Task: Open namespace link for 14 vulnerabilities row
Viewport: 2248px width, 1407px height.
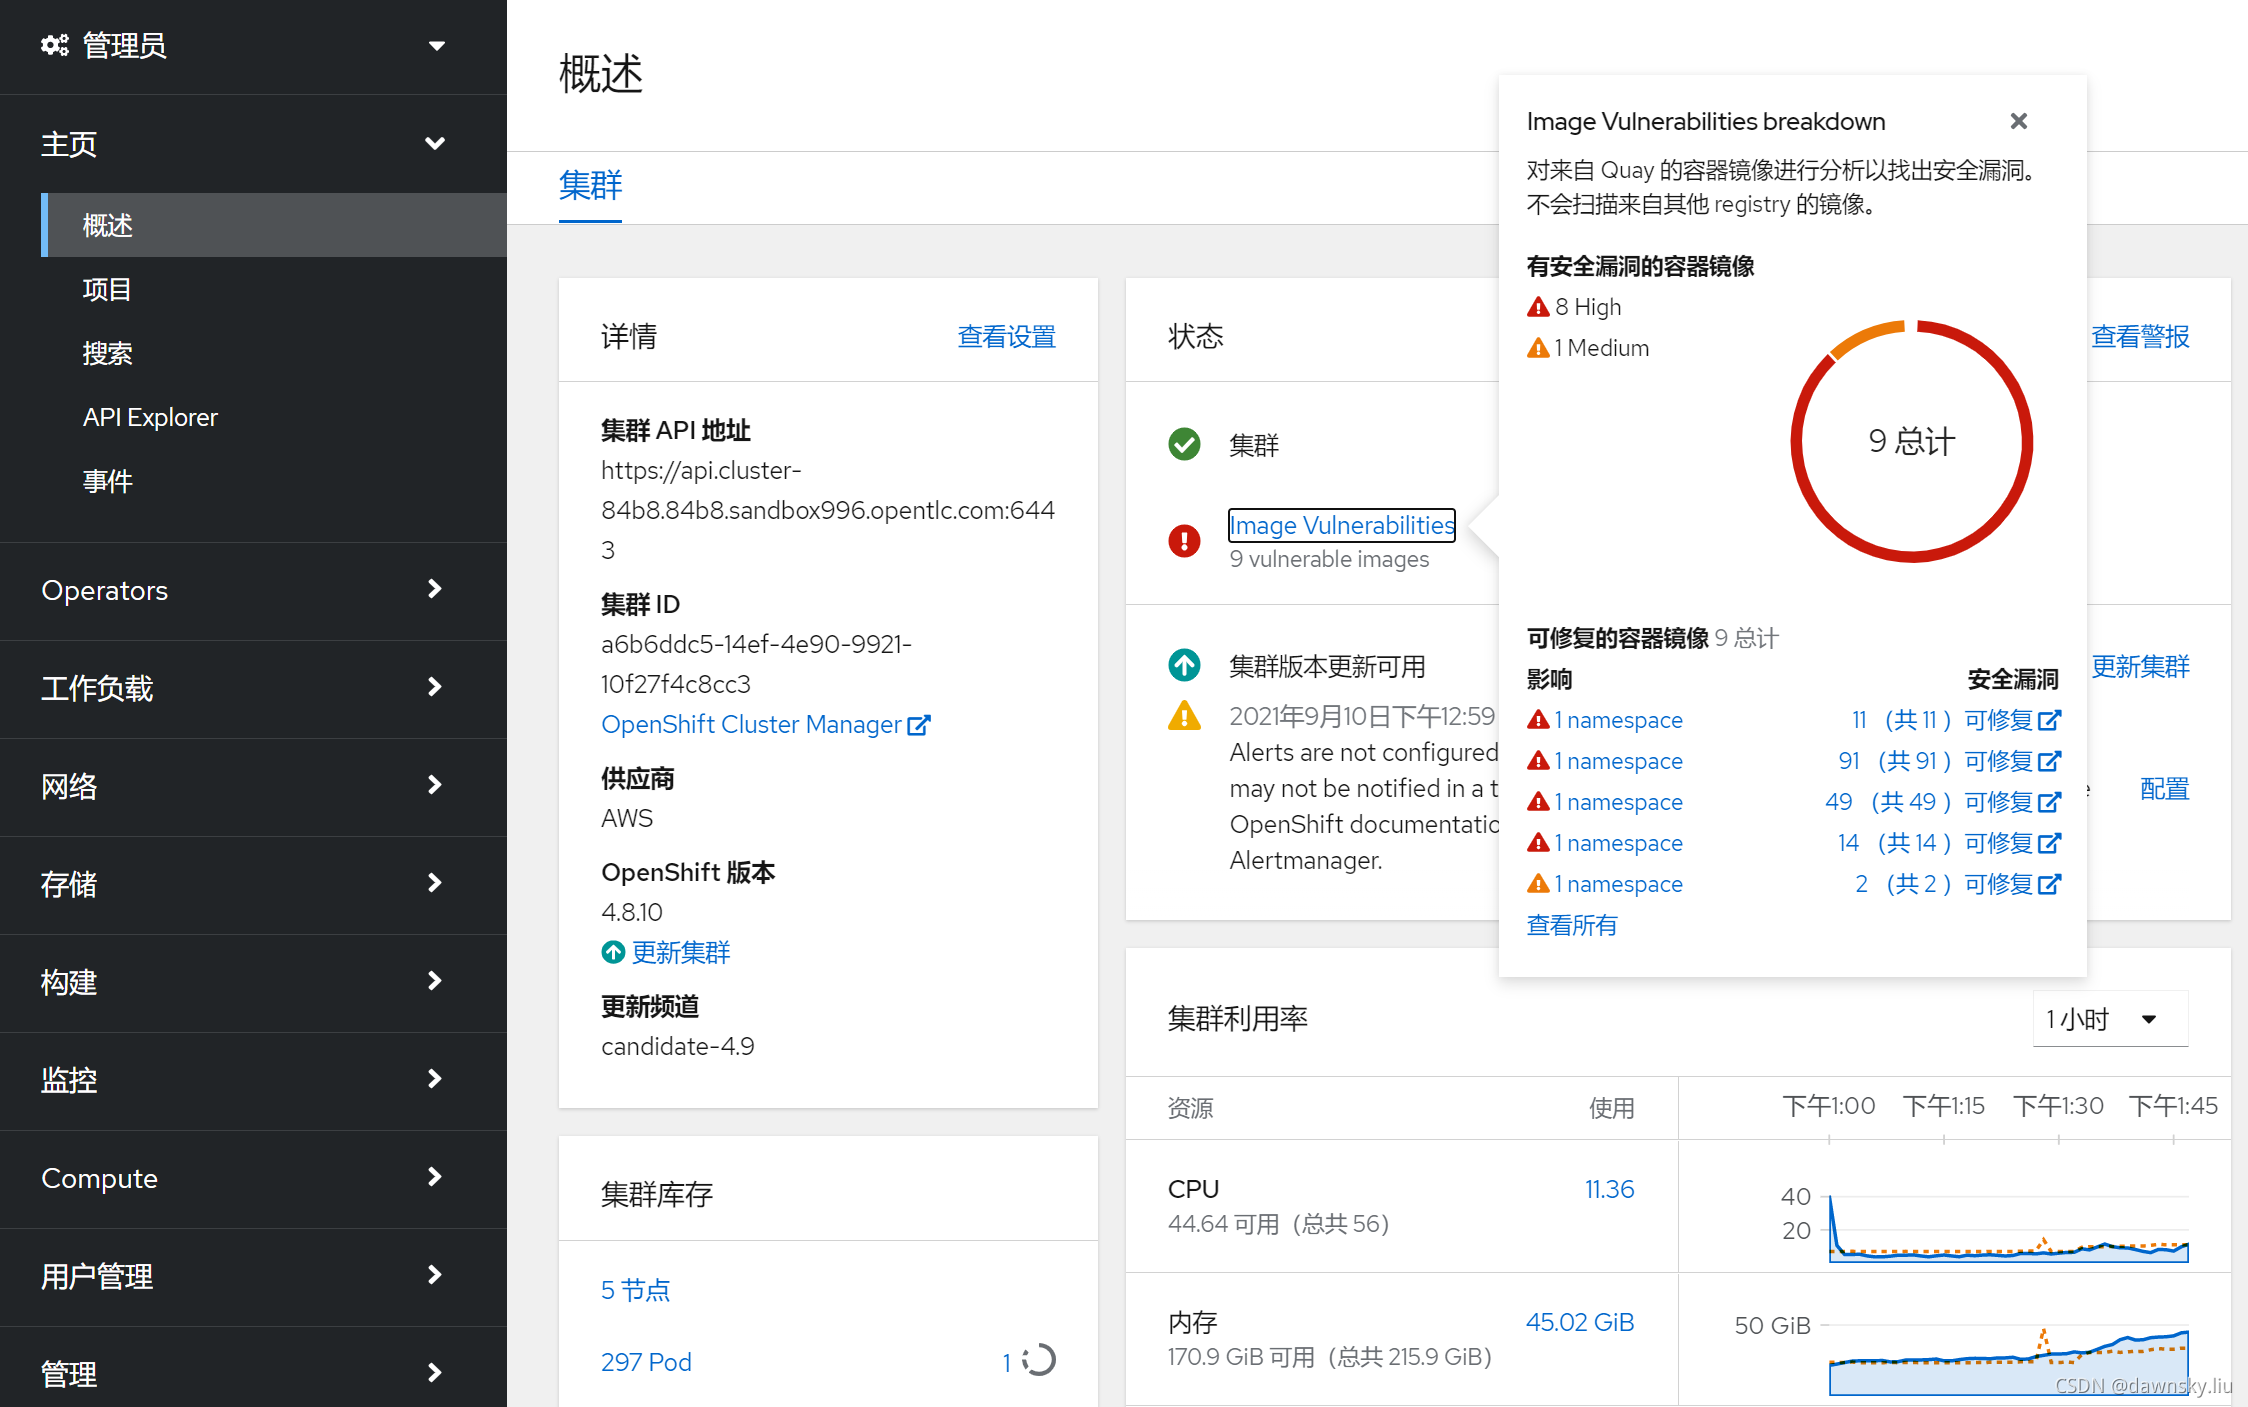Action: pos(1618,843)
